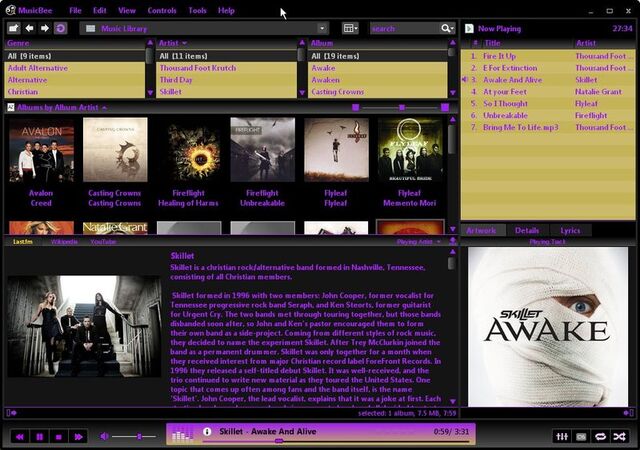Screen dimensions: 640x450
Task: Open the panel layout grid icon
Action: [x=350, y=28]
